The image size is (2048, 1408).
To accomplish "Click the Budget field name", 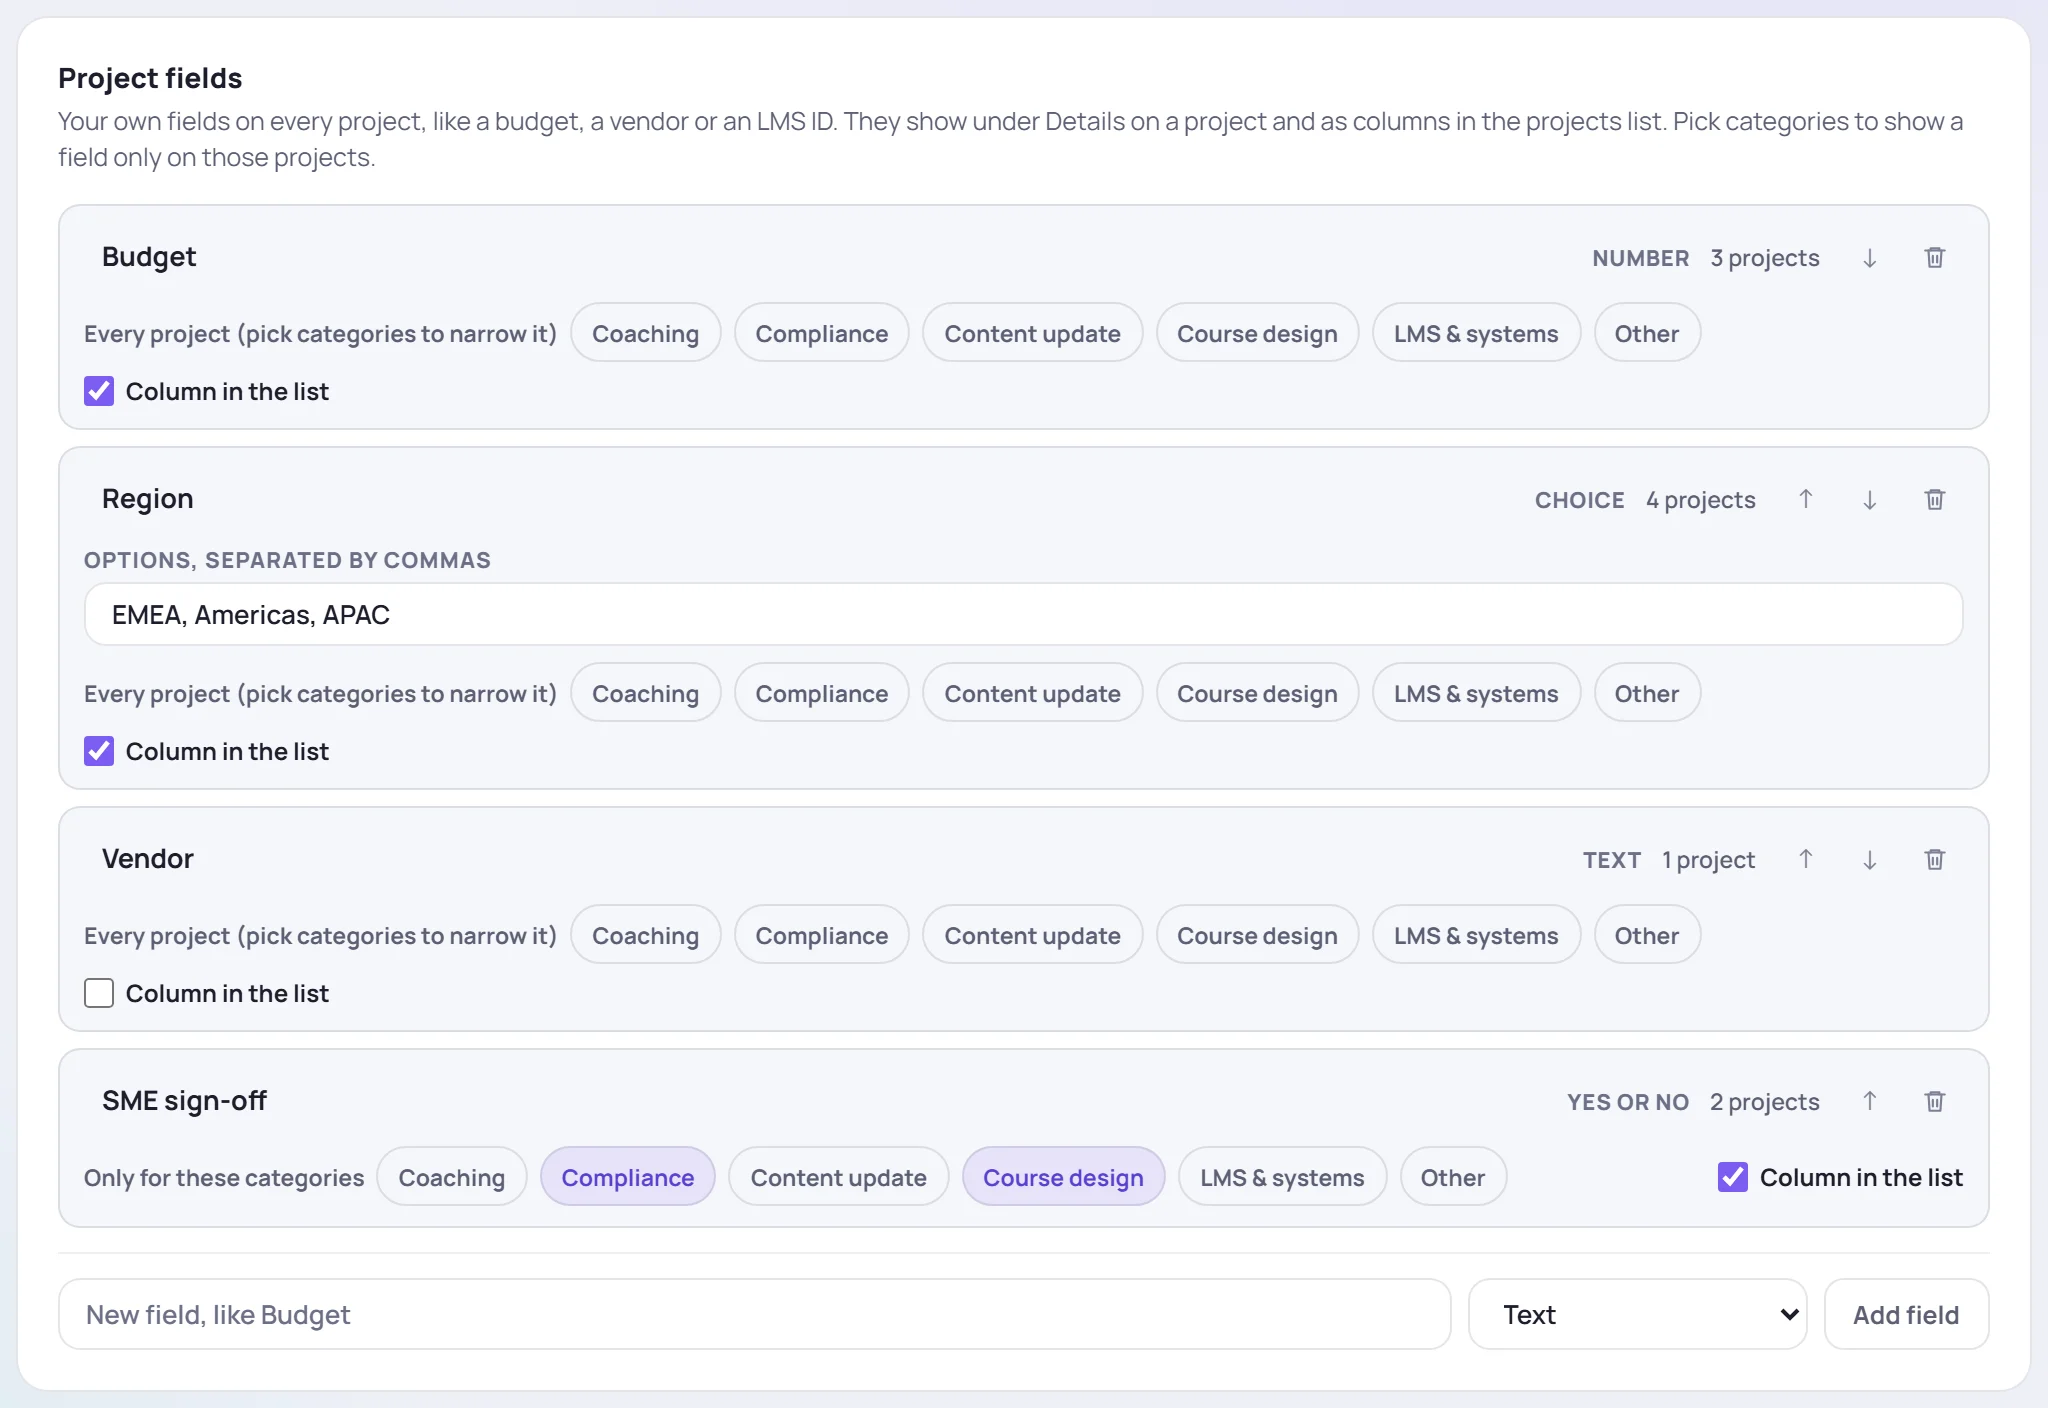I will (149, 257).
